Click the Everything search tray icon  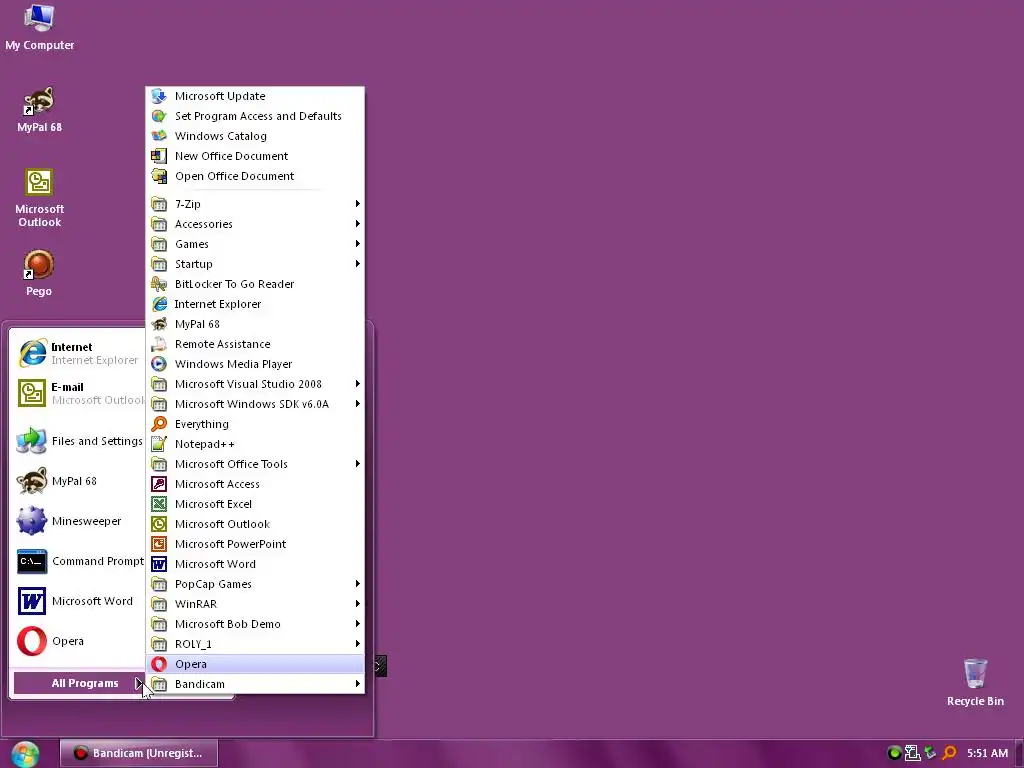949,753
